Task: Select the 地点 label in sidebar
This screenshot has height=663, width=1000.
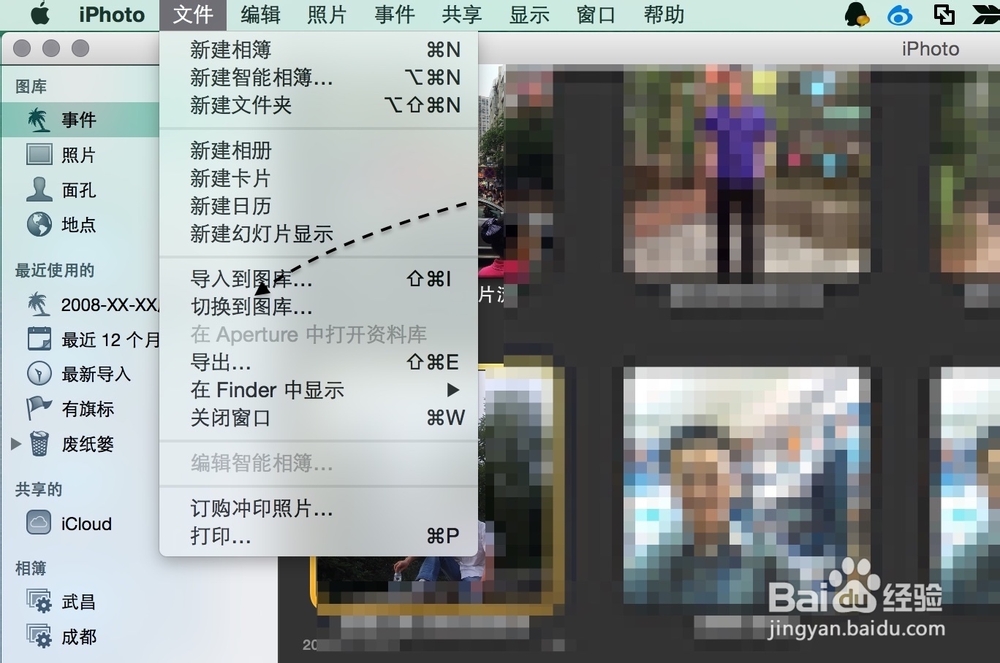Action: [78, 224]
